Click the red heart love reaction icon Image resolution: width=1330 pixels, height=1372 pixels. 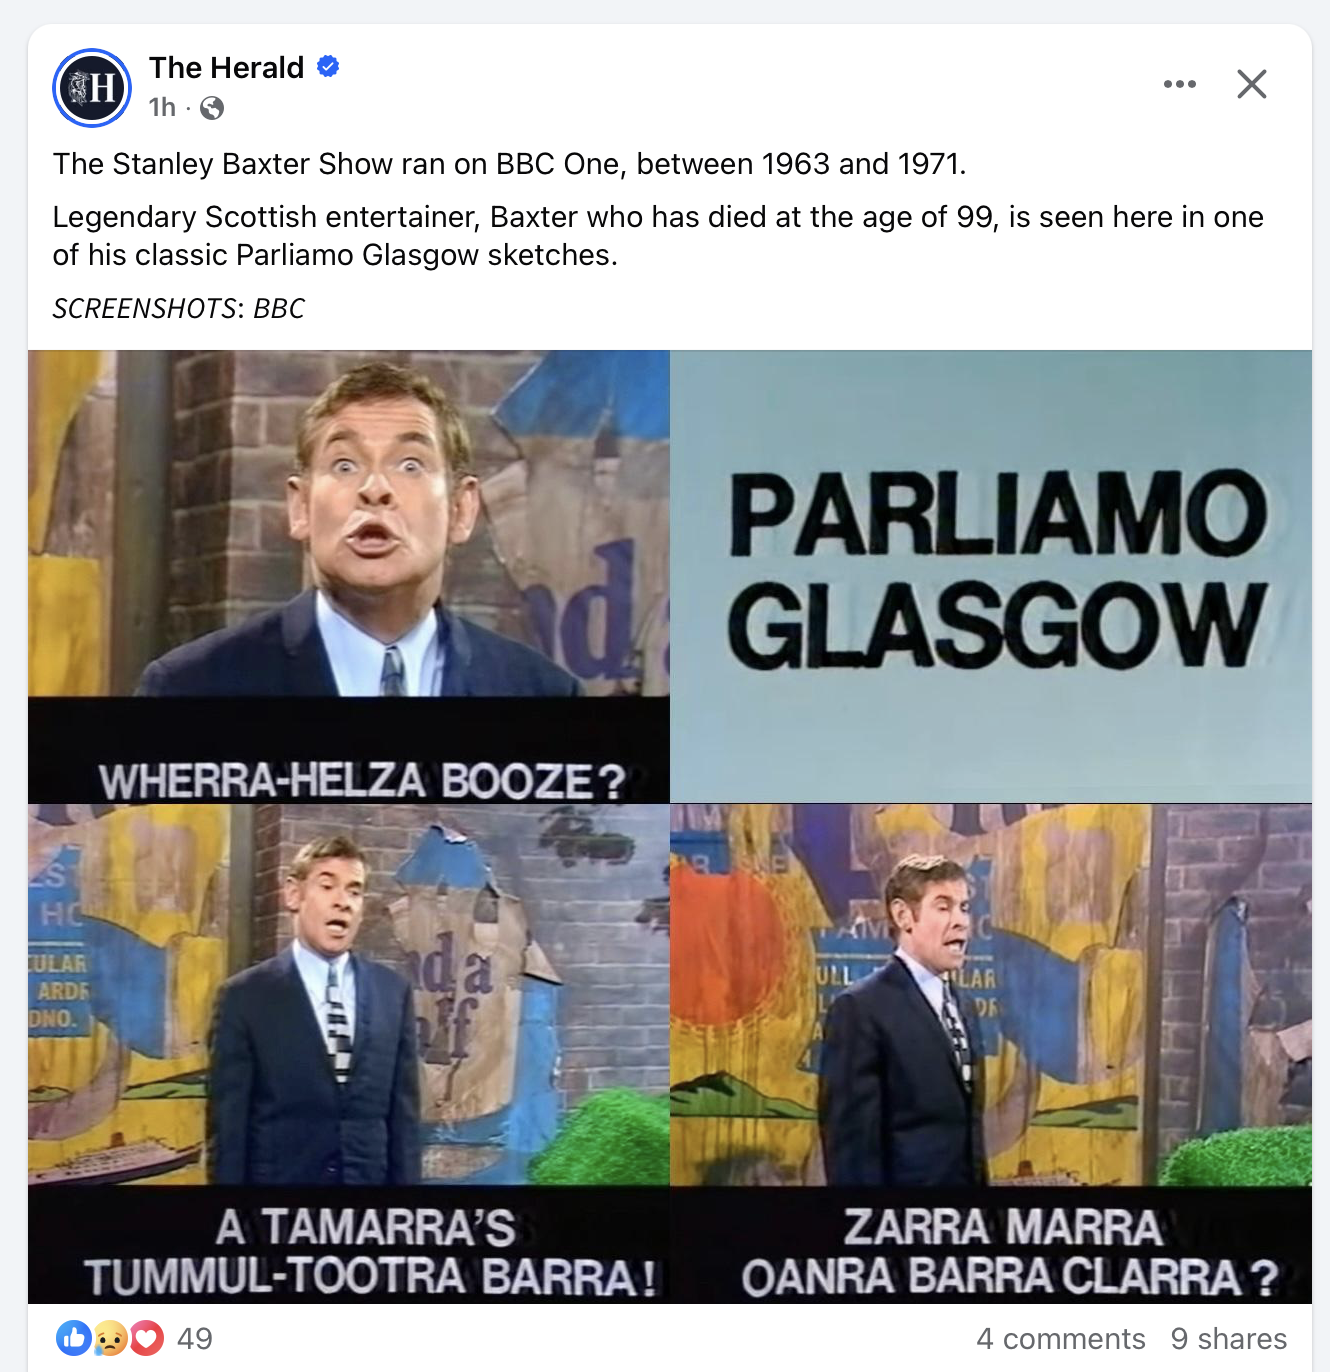tap(146, 1338)
